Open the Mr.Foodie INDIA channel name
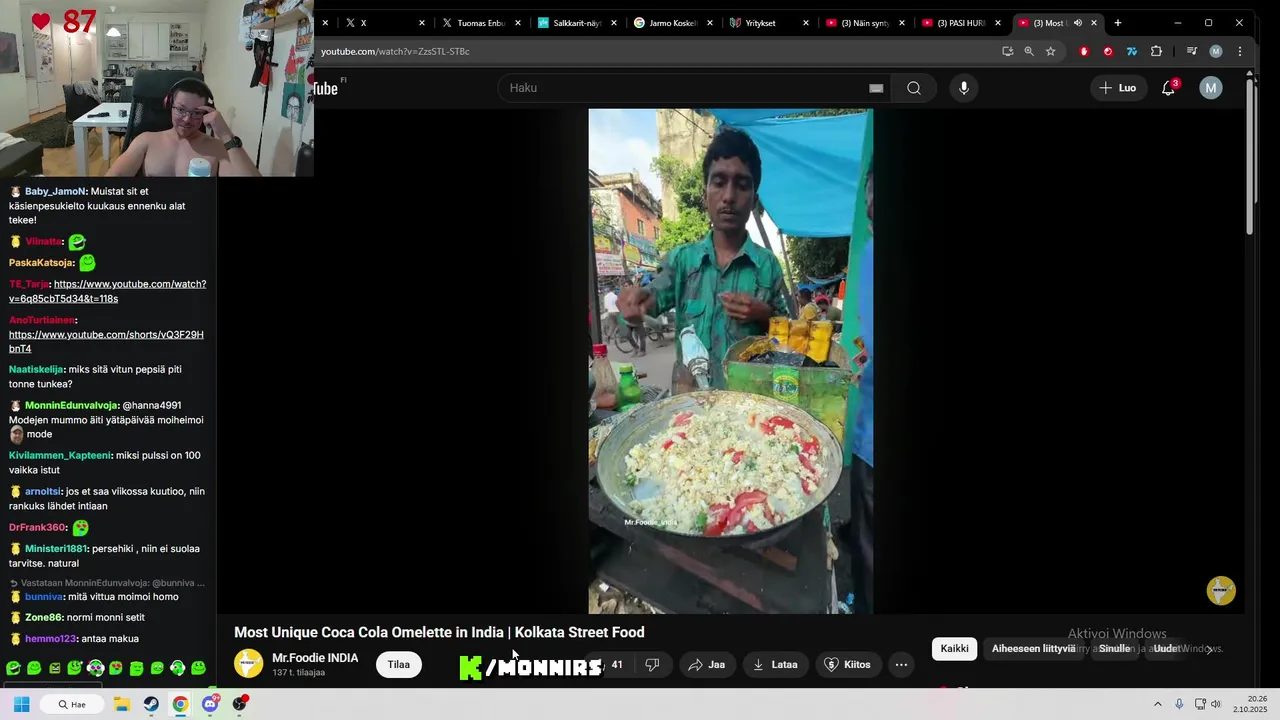Screen dimensions: 1280x720 coord(315,658)
